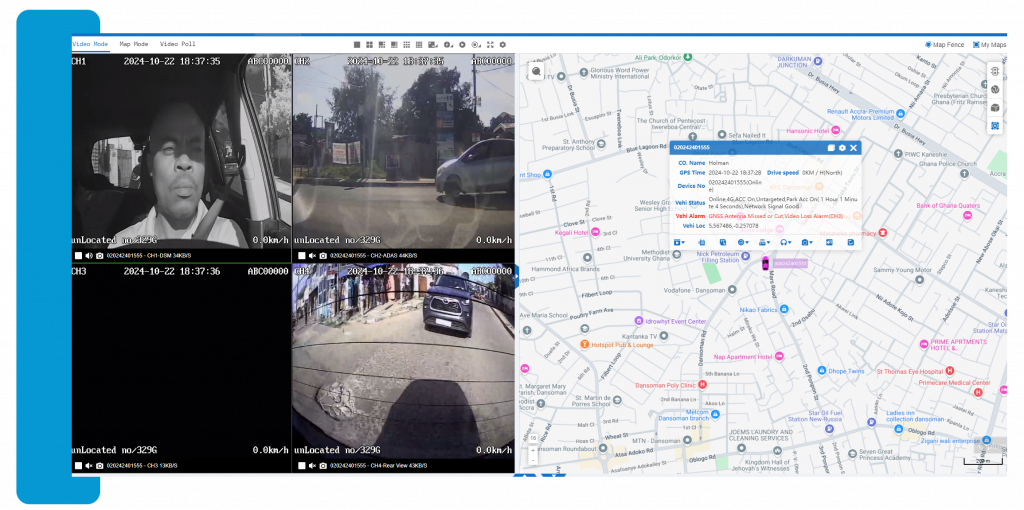Switch to the Map Mode tab
Image resolution: width=1024 pixels, height=510 pixels.
pos(133,44)
